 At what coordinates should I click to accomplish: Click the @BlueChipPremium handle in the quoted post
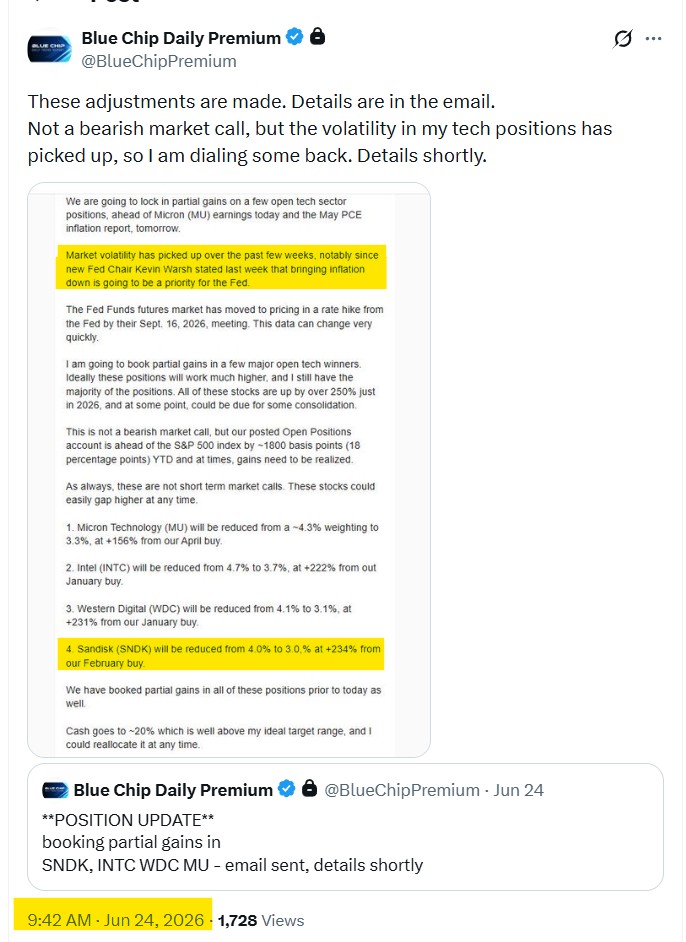tap(402, 790)
